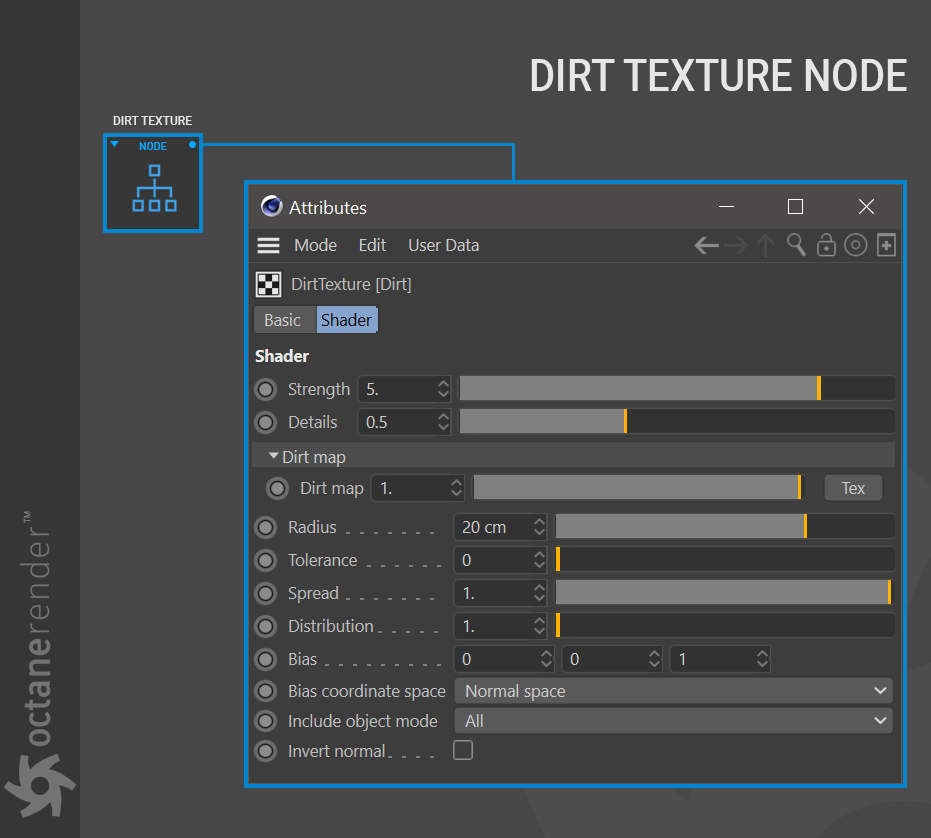
Task: Click the circular target mode icon
Action: [x=855, y=245]
